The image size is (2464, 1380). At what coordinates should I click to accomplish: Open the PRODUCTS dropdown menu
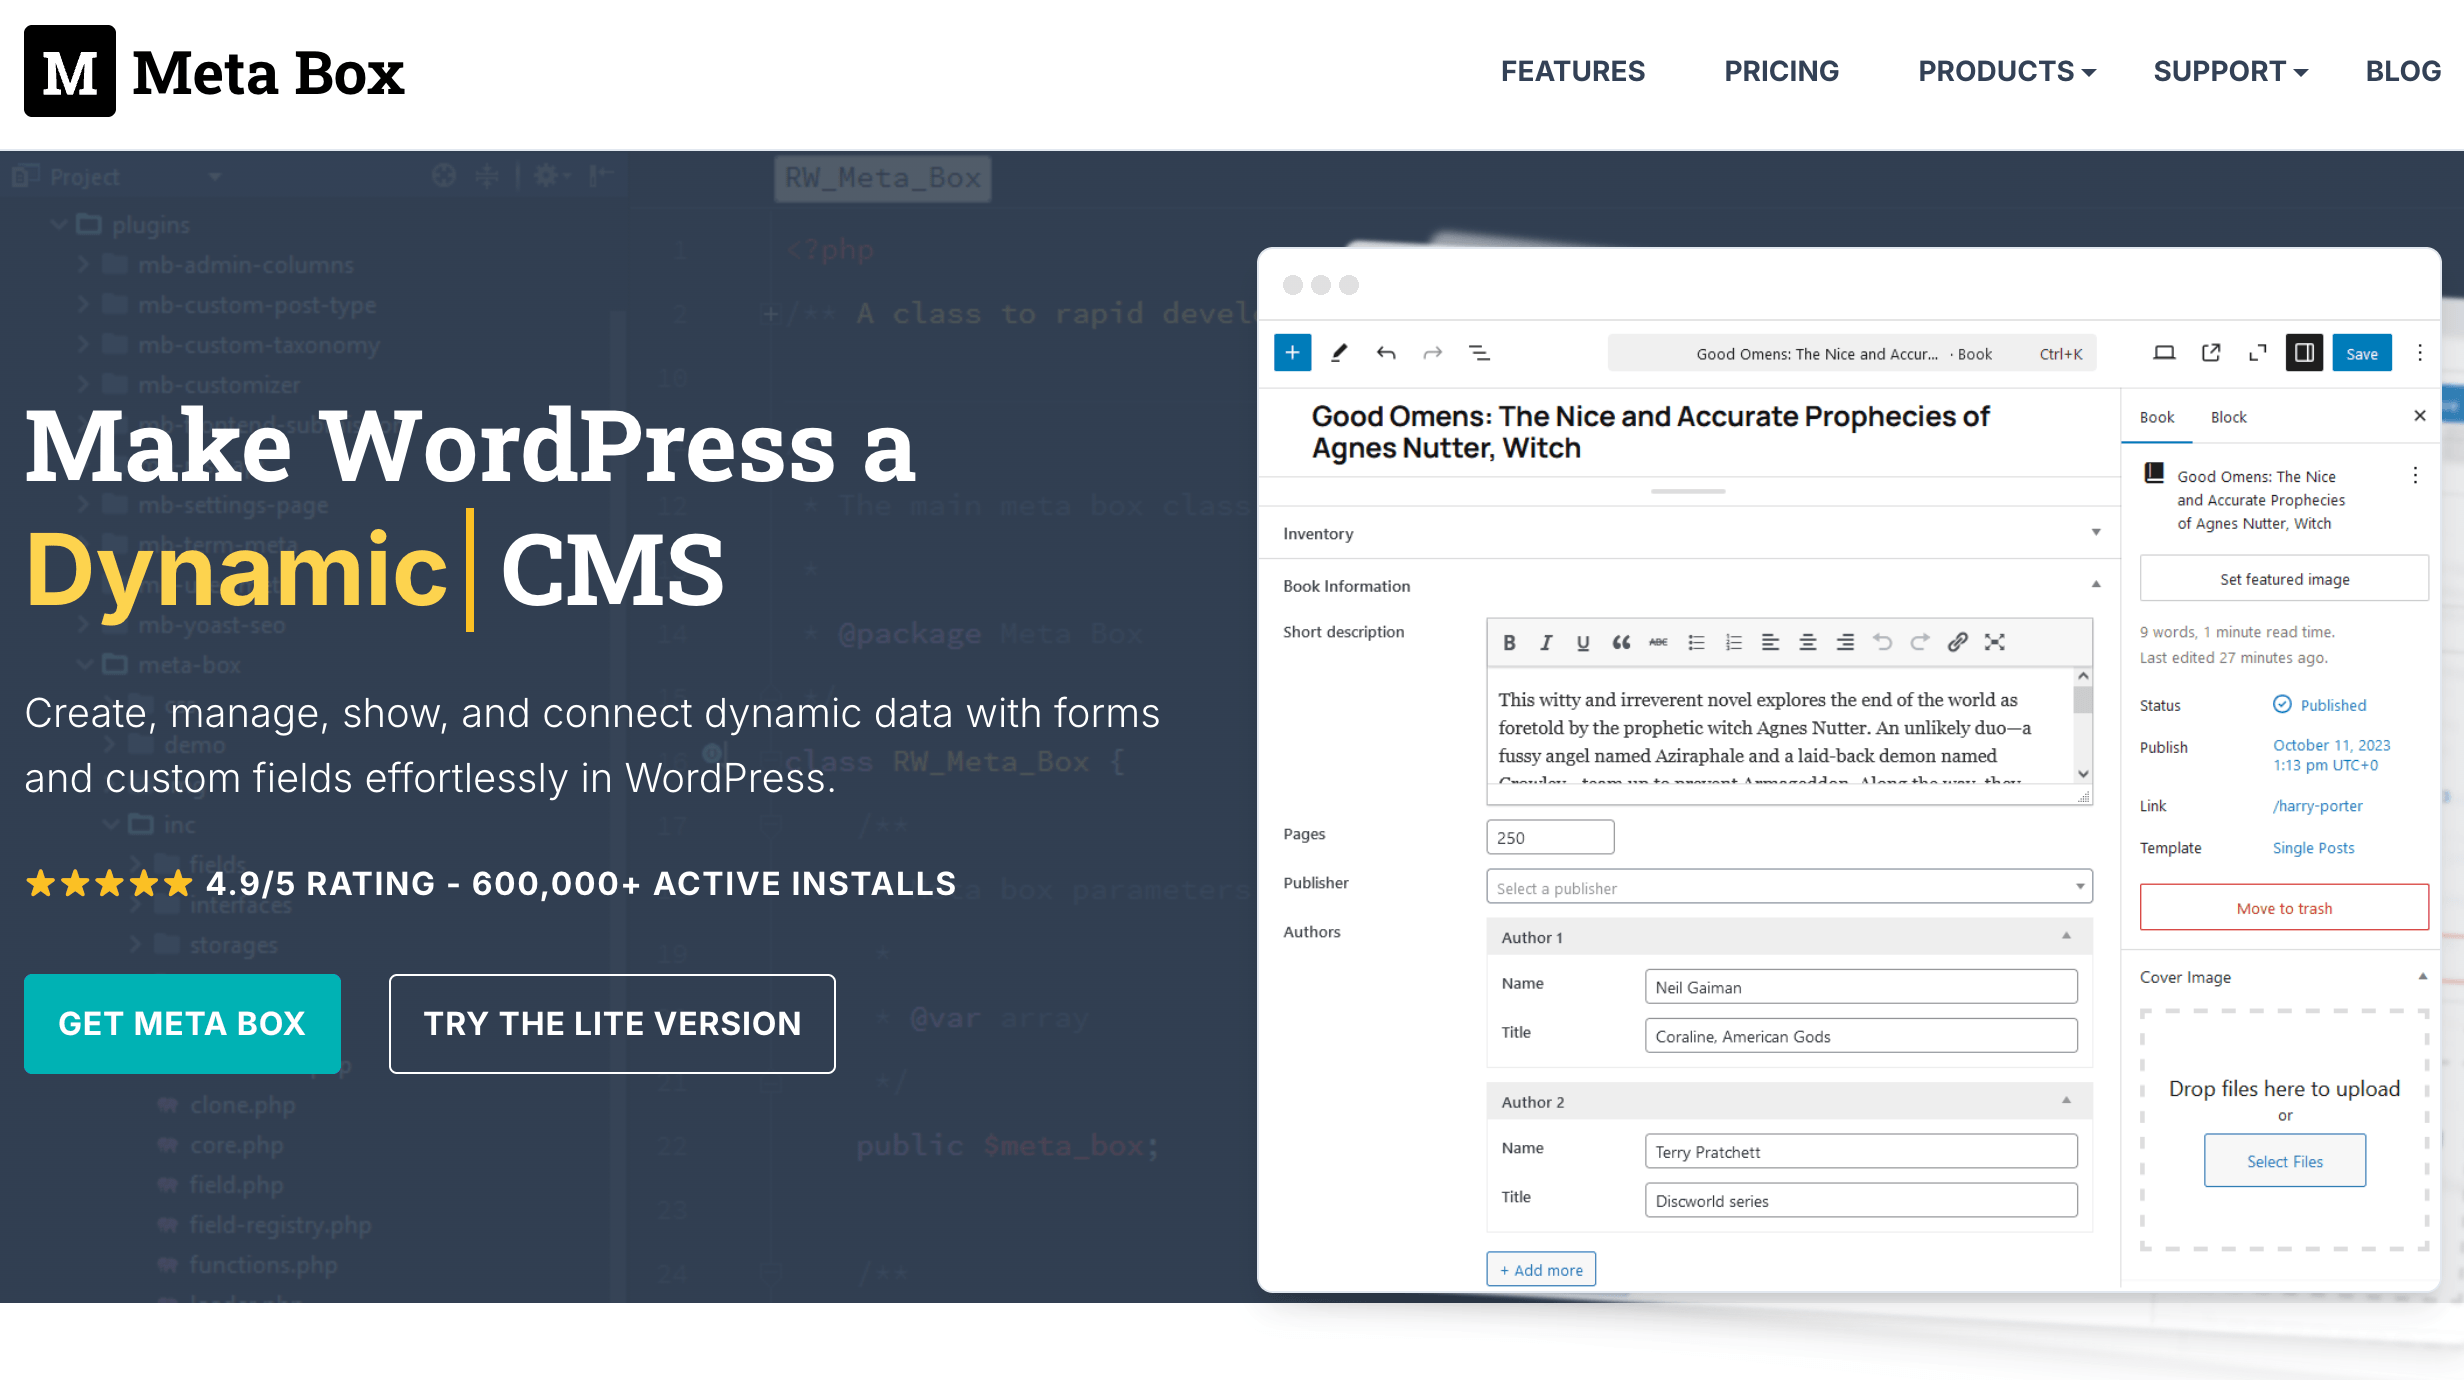tap(2006, 71)
